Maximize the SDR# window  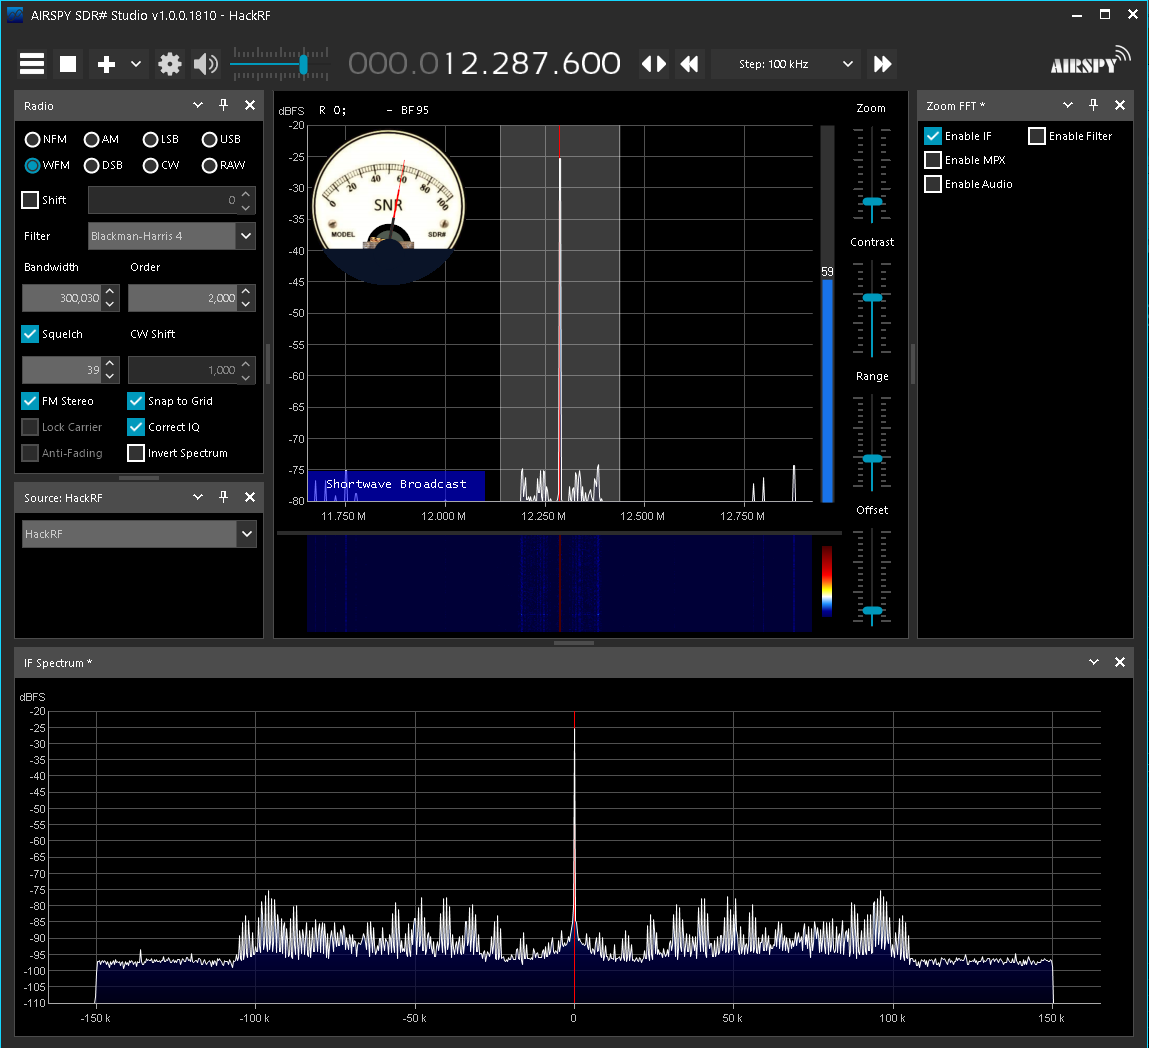coord(1105,15)
